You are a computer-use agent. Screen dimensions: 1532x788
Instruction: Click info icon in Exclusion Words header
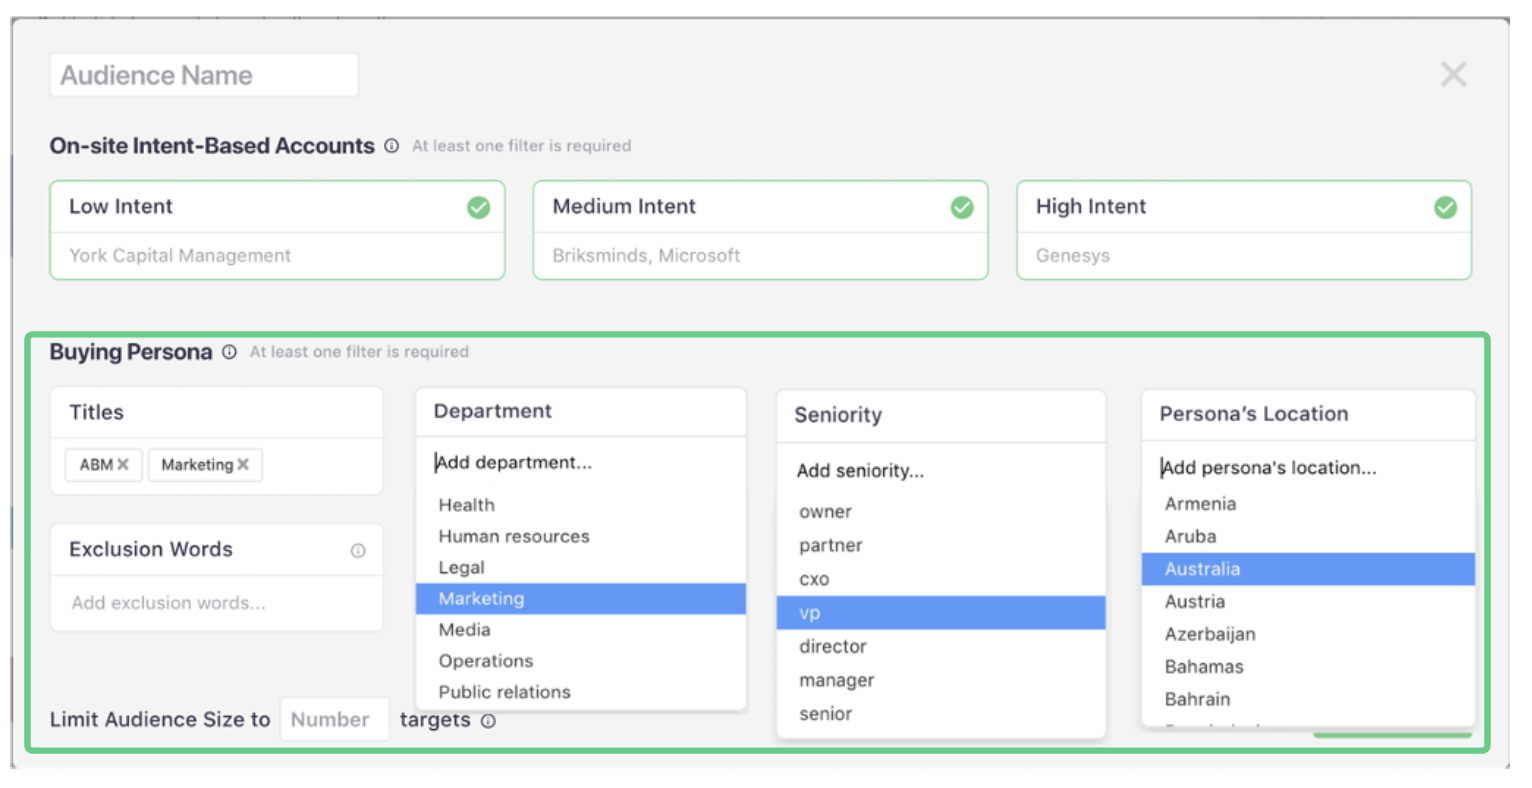tap(358, 551)
